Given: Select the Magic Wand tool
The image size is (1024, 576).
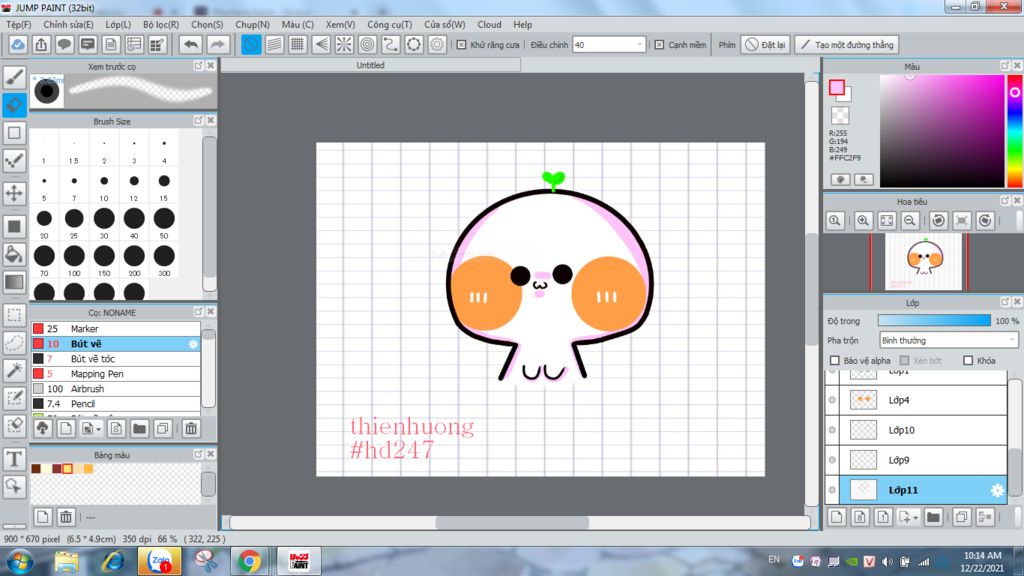Looking at the screenshot, I should (x=14, y=370).
